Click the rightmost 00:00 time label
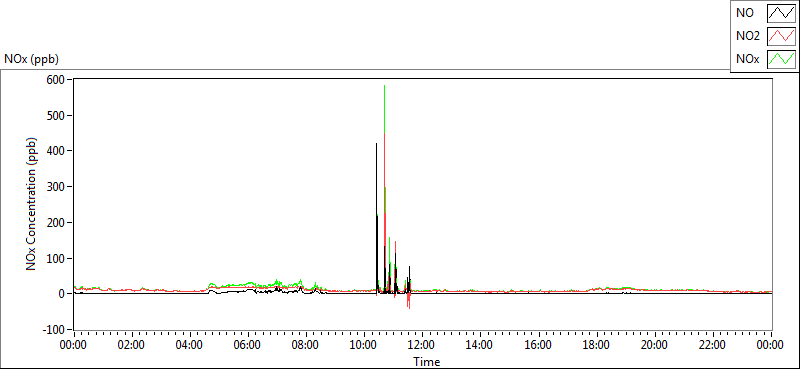The height and width of the screenshot is (369, 800). click(x=771, y=346)
